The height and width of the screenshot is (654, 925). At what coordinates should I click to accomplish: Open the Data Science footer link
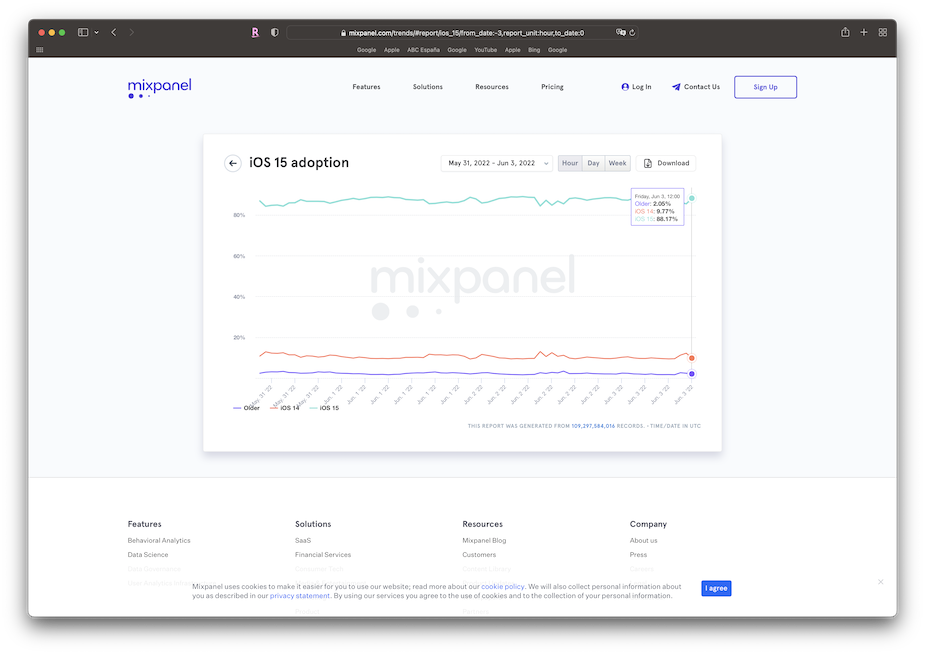click(x=147, y=555)
